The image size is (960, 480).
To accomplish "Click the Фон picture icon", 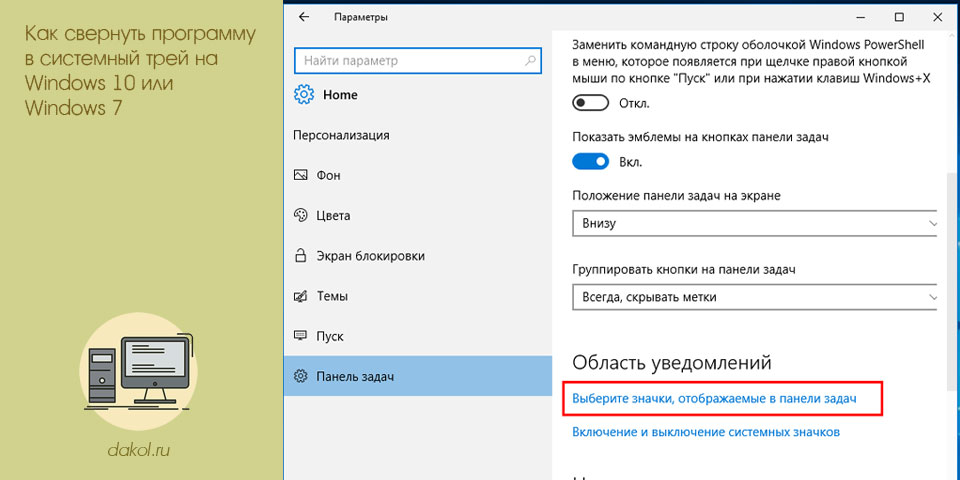I will pos(300,175).
